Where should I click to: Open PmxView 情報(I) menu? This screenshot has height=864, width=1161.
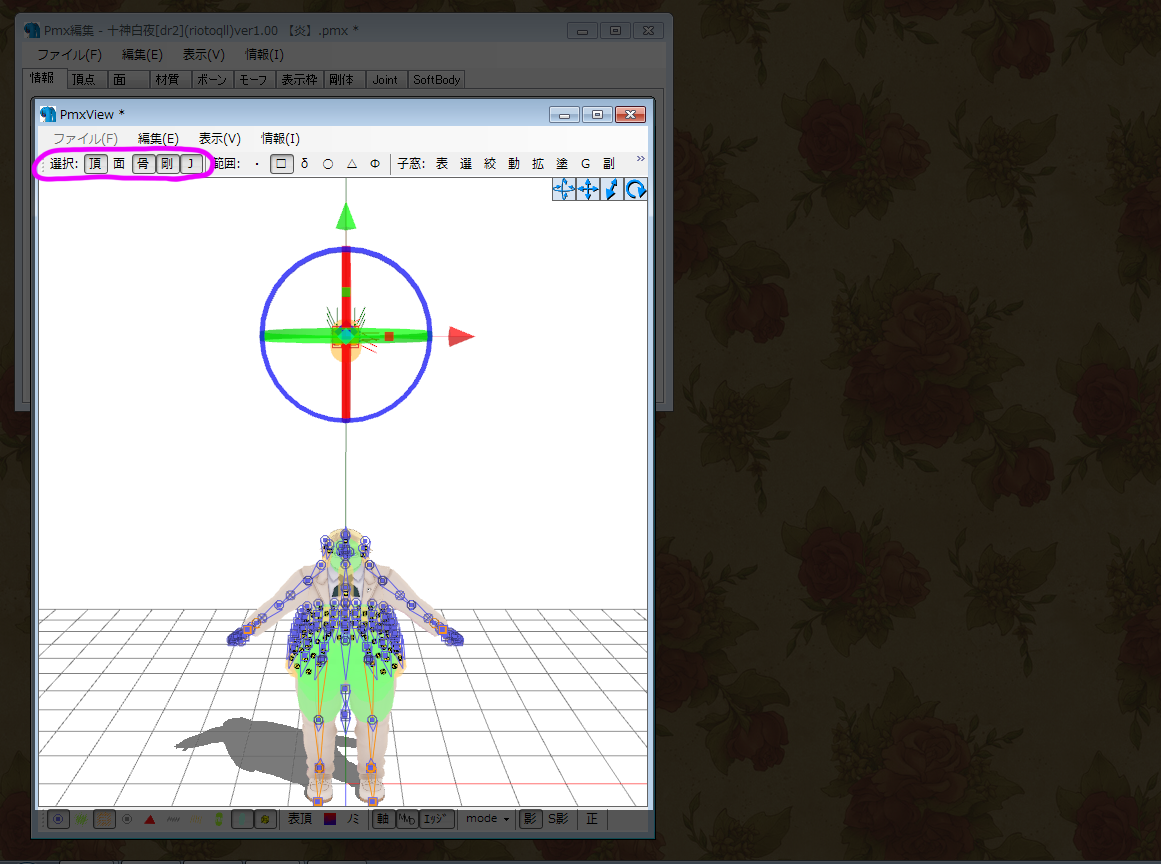[281, 138]
